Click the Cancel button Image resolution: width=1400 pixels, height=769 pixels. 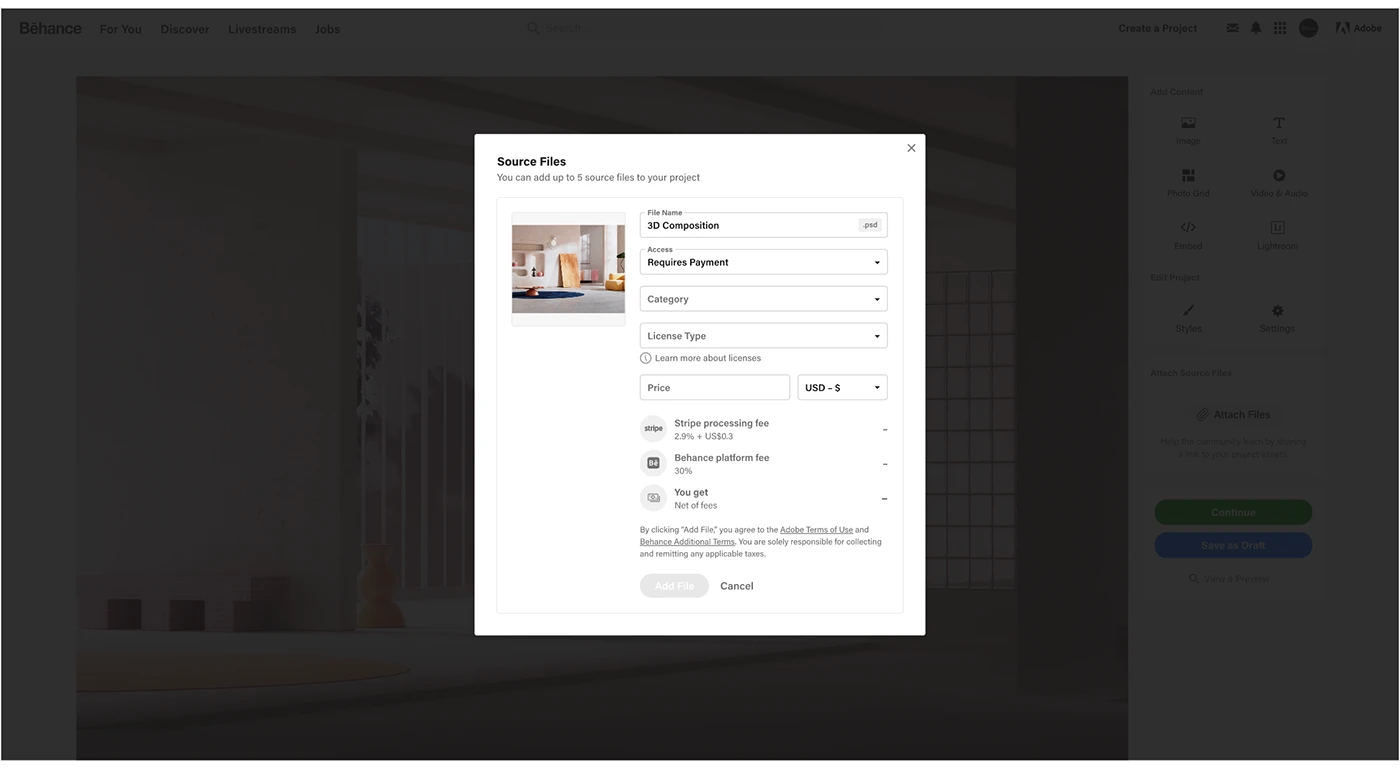(x=737, y=586)
